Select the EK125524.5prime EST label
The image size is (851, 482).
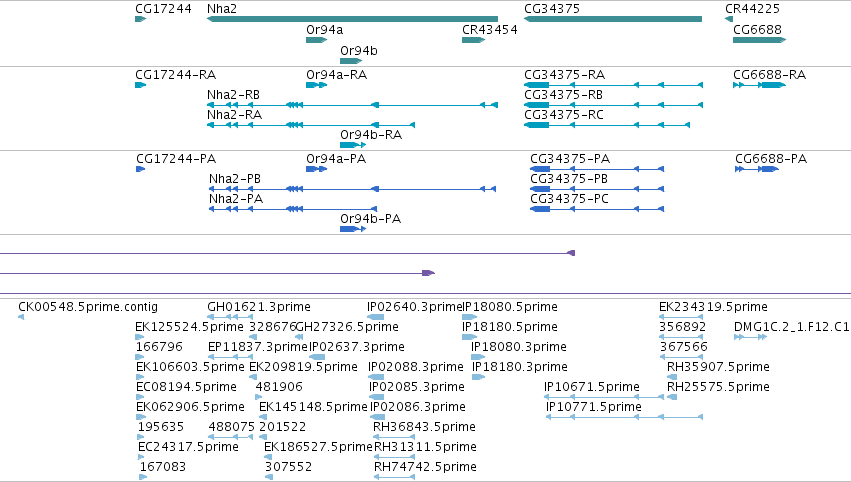189,327
